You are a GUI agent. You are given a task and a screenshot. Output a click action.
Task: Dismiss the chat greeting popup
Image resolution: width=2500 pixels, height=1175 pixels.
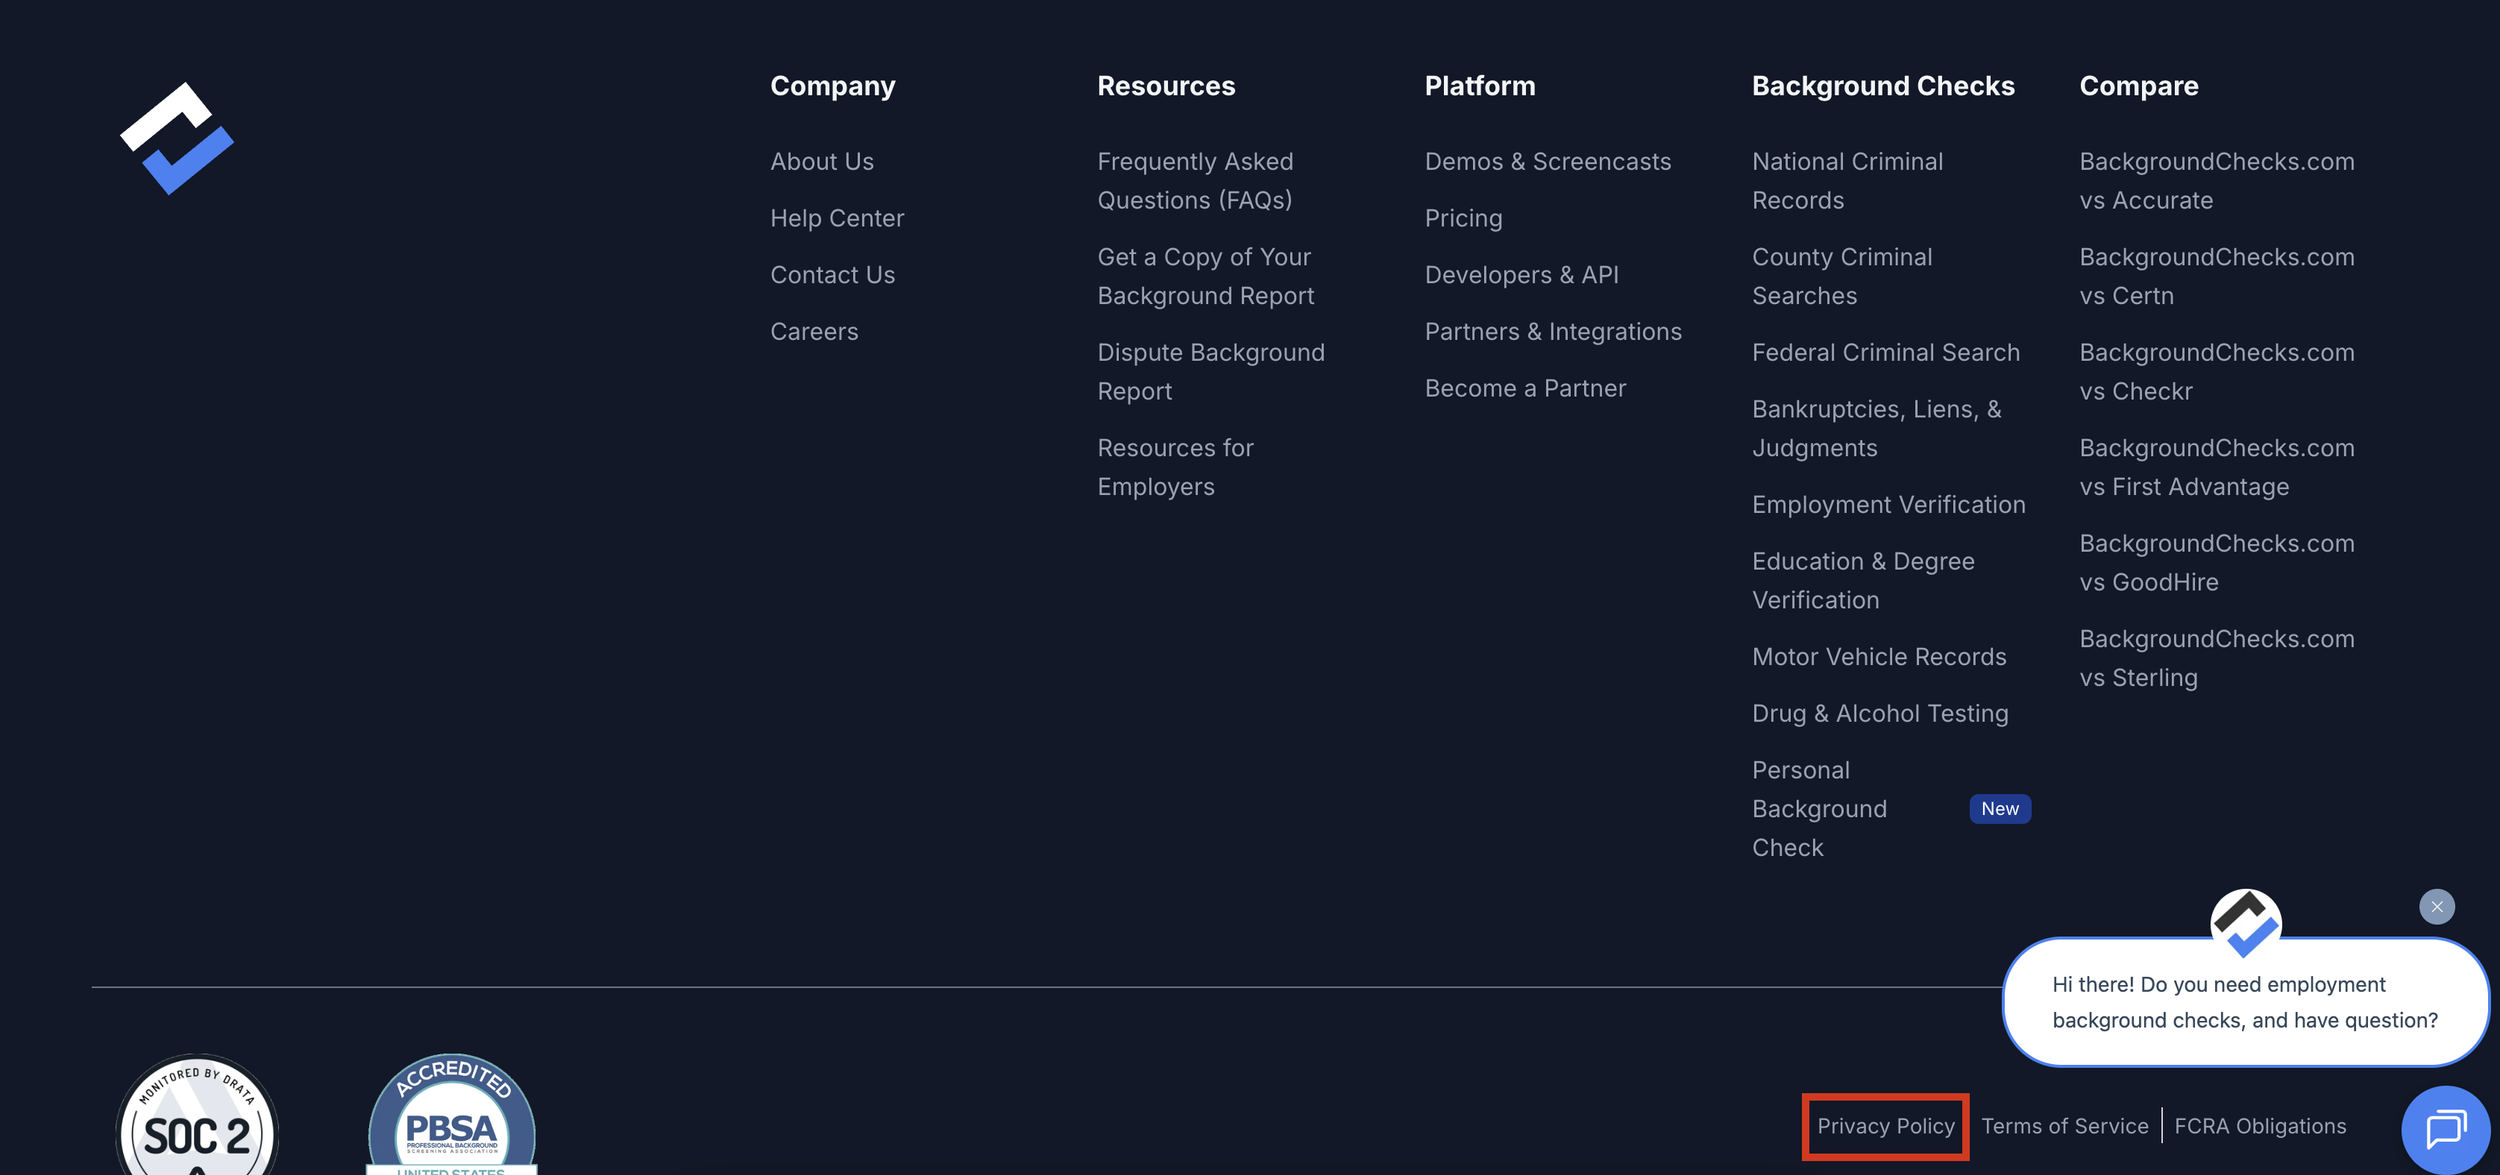tap(2436, 907)
